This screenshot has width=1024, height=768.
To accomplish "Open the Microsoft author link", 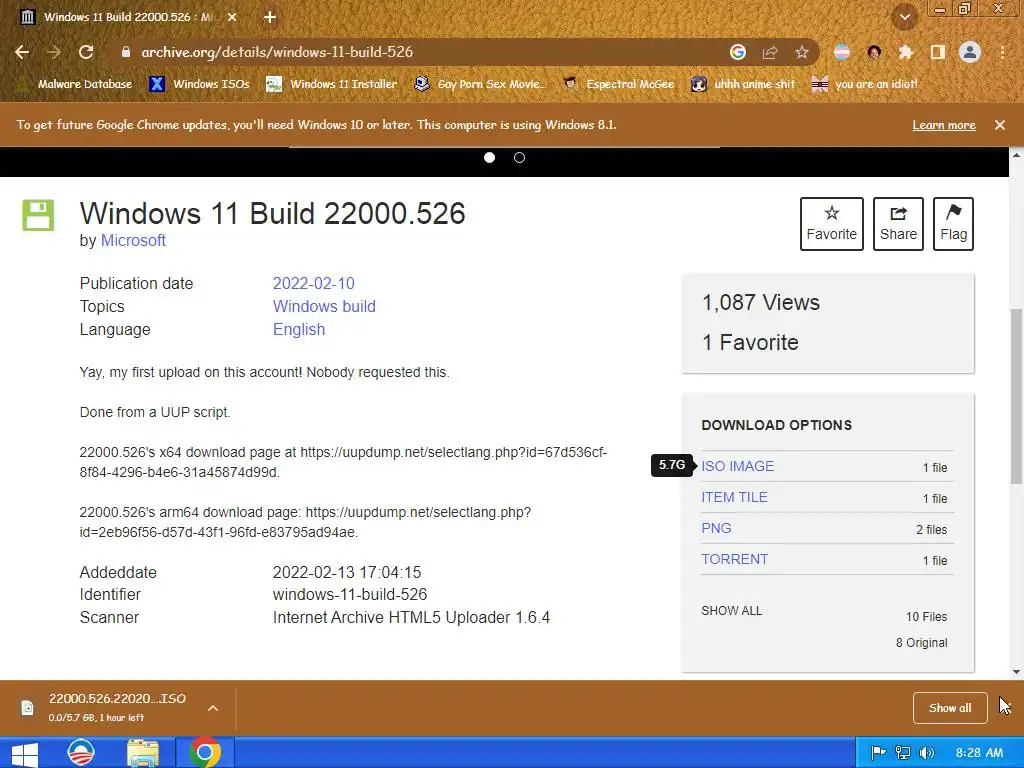I will pos(133,240).
